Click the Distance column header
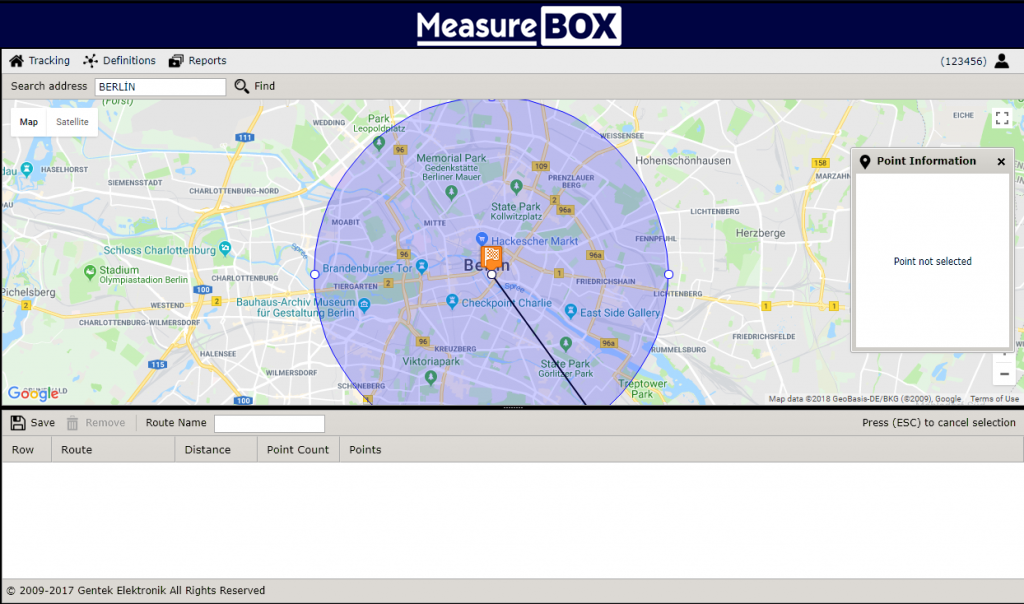The height and width of the screenshot is (604, 1024). [x=207, y=450]
